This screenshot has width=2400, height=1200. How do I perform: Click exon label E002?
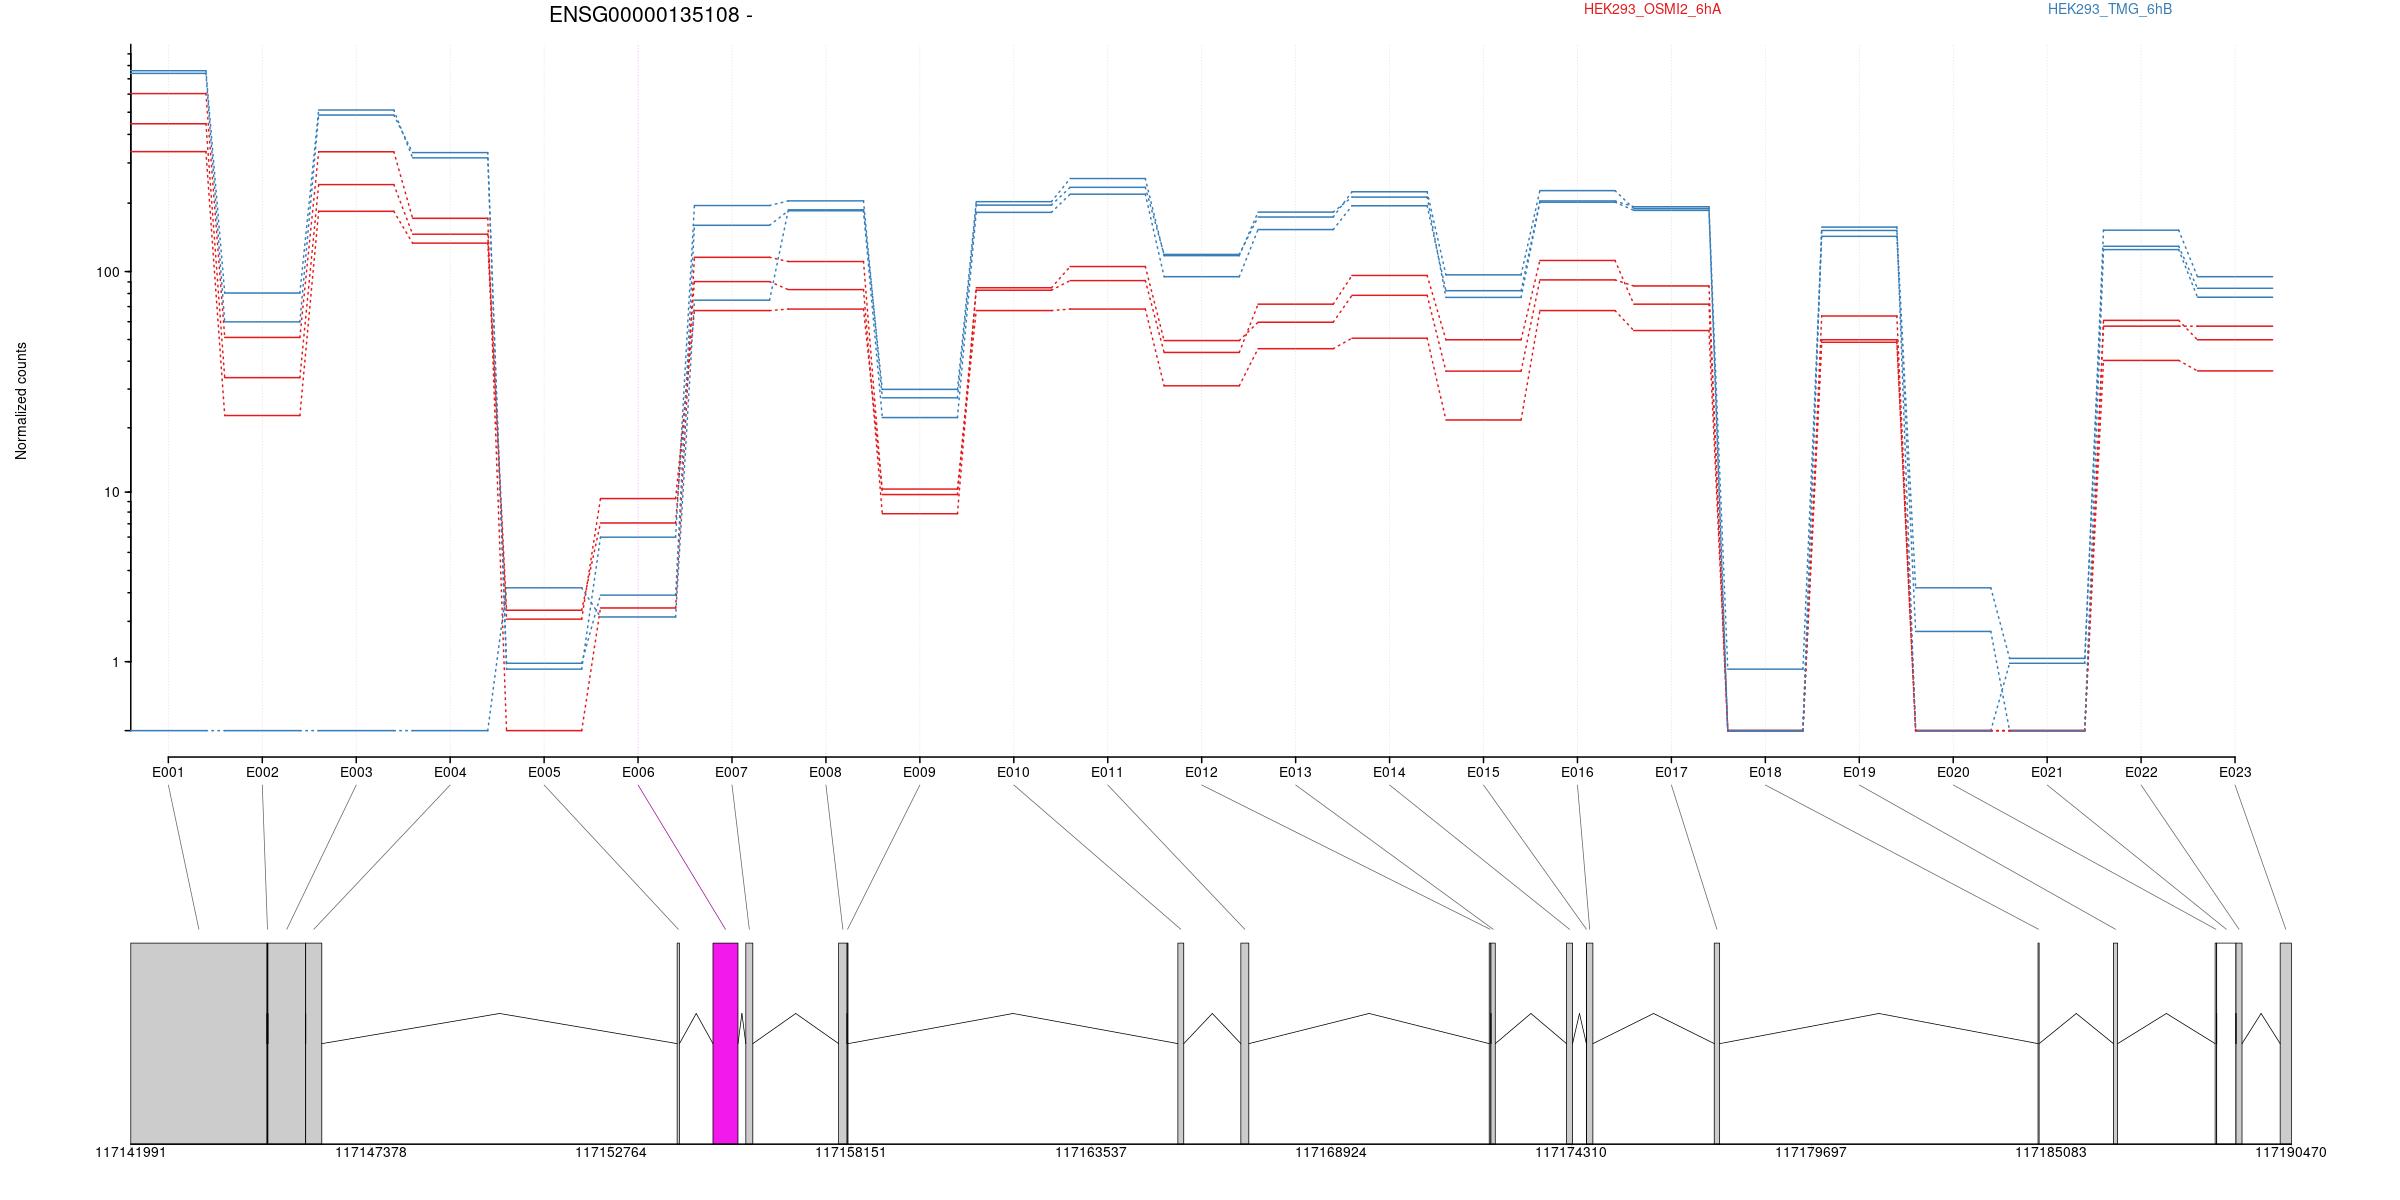click(x=262, y=772)
